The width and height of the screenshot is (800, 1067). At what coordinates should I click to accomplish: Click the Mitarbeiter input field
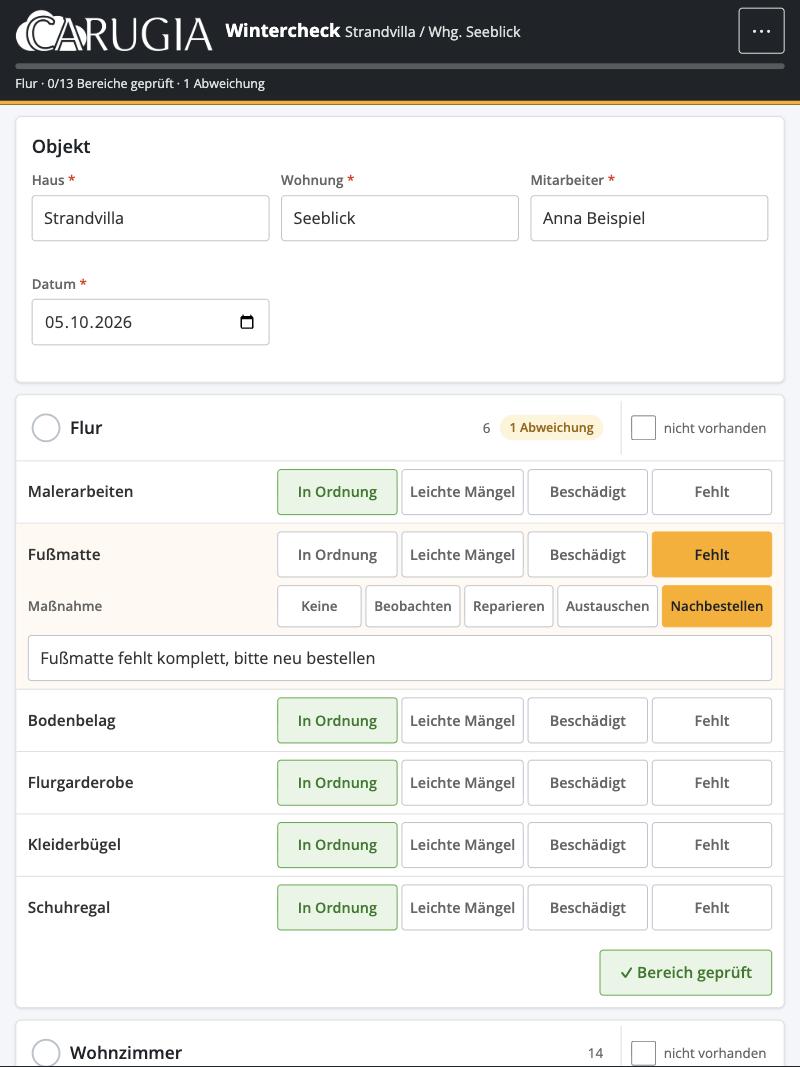tap(650, 218)
